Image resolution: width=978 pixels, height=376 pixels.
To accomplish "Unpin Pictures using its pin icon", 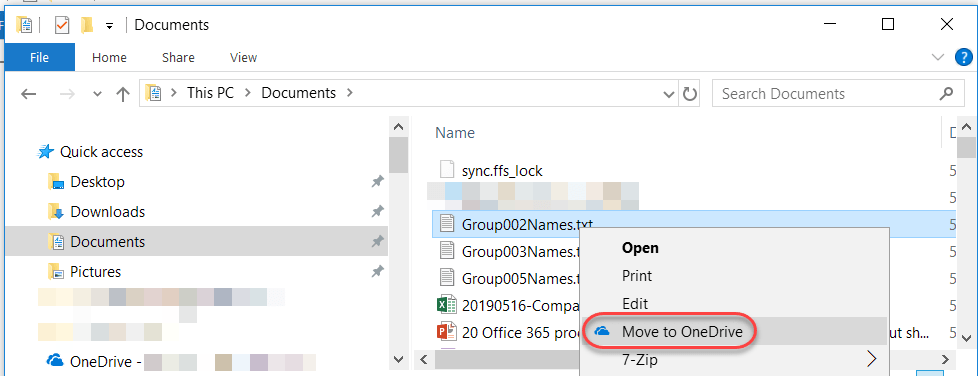I will point(377,271).
